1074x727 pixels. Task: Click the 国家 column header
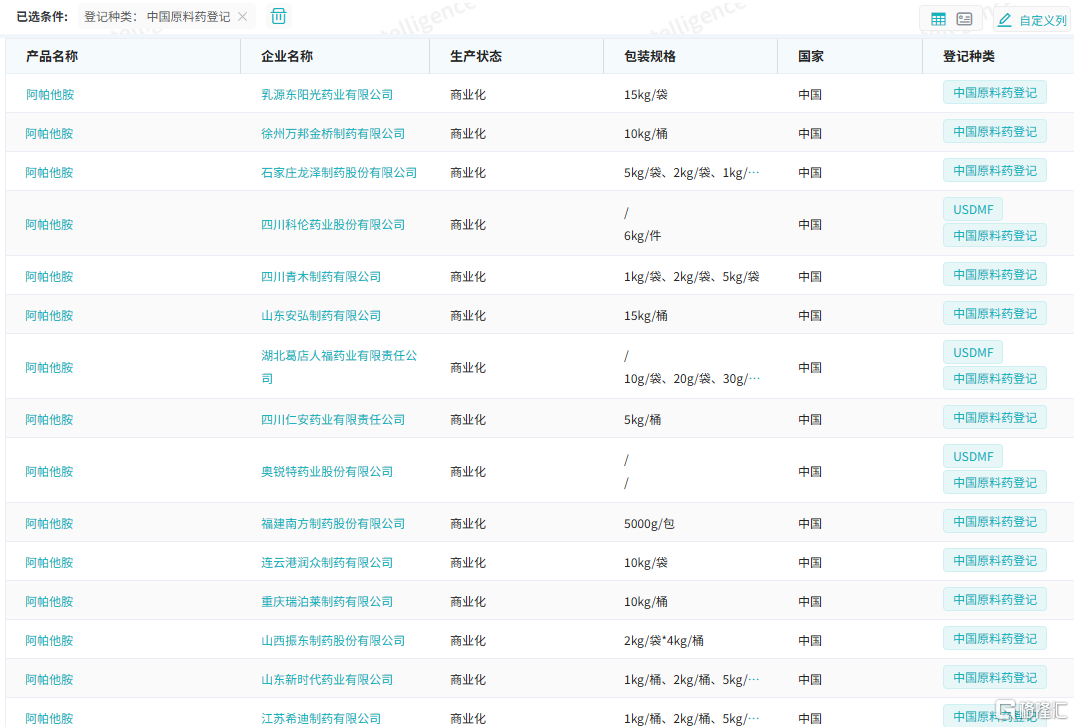point(811,56)
